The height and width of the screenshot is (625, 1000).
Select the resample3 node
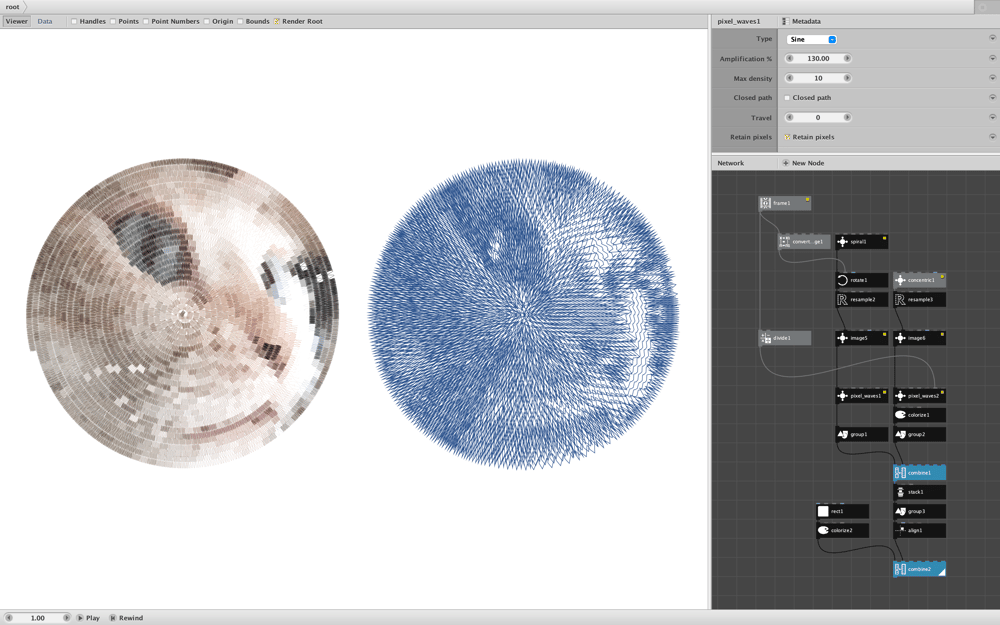[x=920, y=300]
